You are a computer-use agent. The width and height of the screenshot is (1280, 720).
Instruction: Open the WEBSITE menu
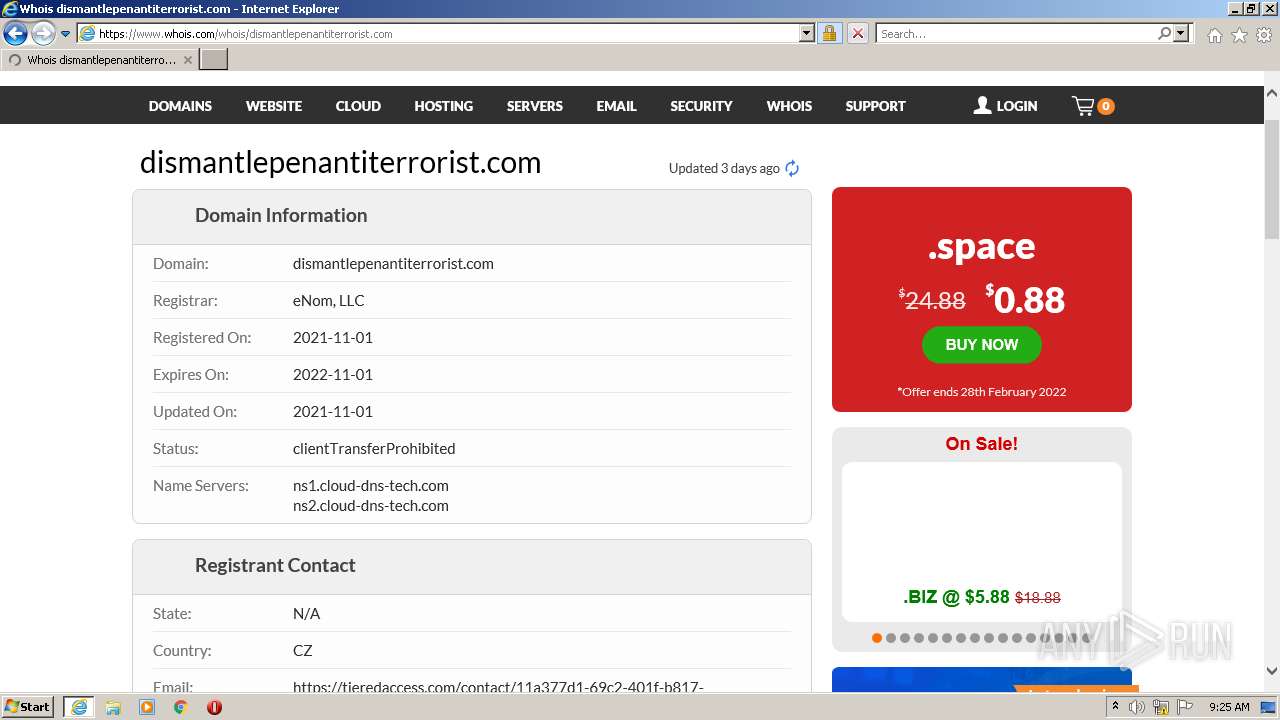point(274,106)
